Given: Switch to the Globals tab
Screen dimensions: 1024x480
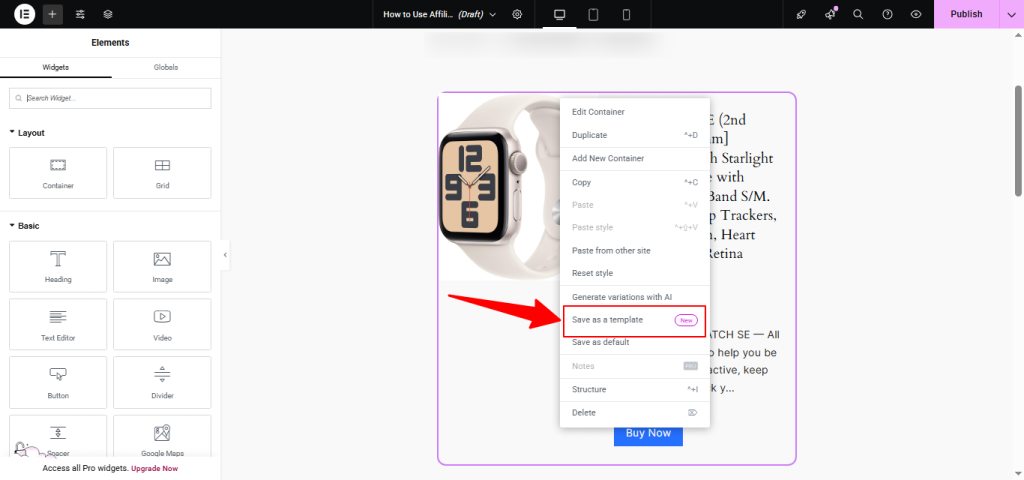Looking at the screenshot, I should (x=166, y=67).
